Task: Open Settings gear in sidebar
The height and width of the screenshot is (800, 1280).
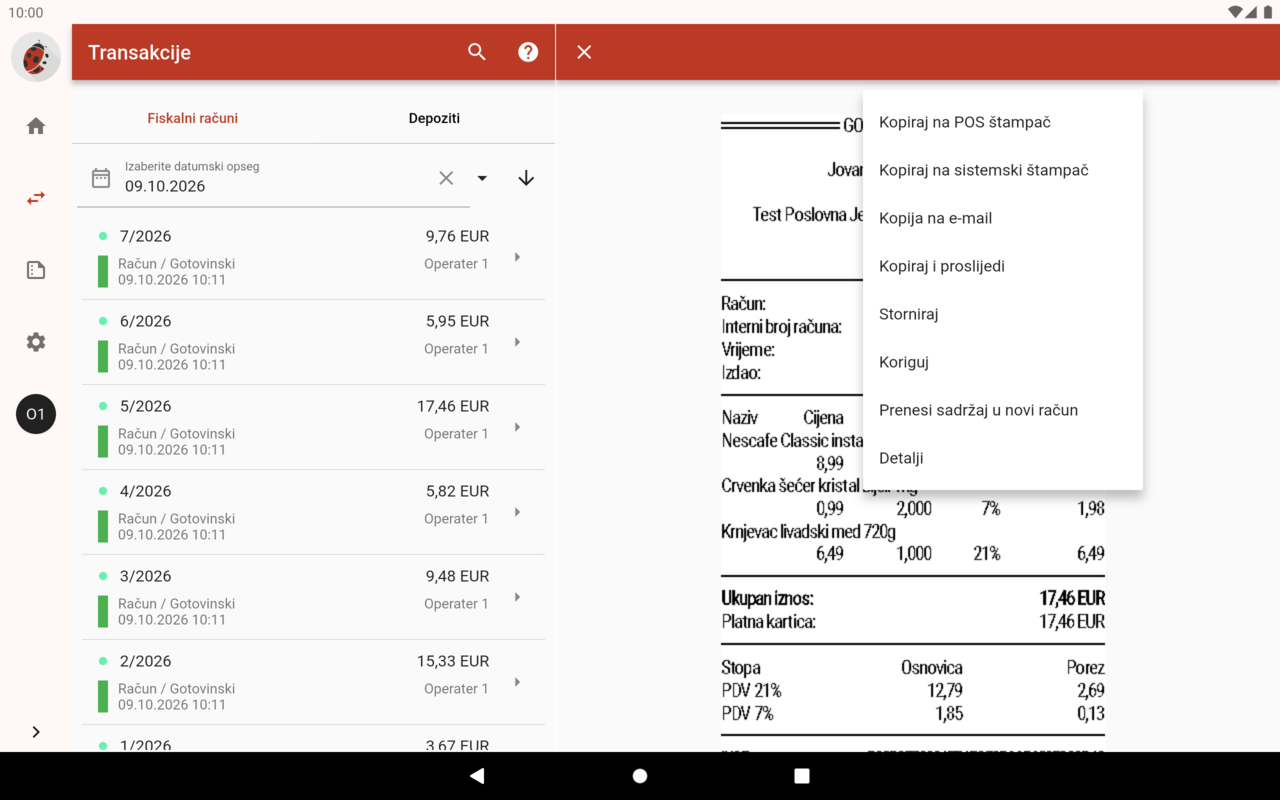Action: pyautogui.click(x=36, y=342)
